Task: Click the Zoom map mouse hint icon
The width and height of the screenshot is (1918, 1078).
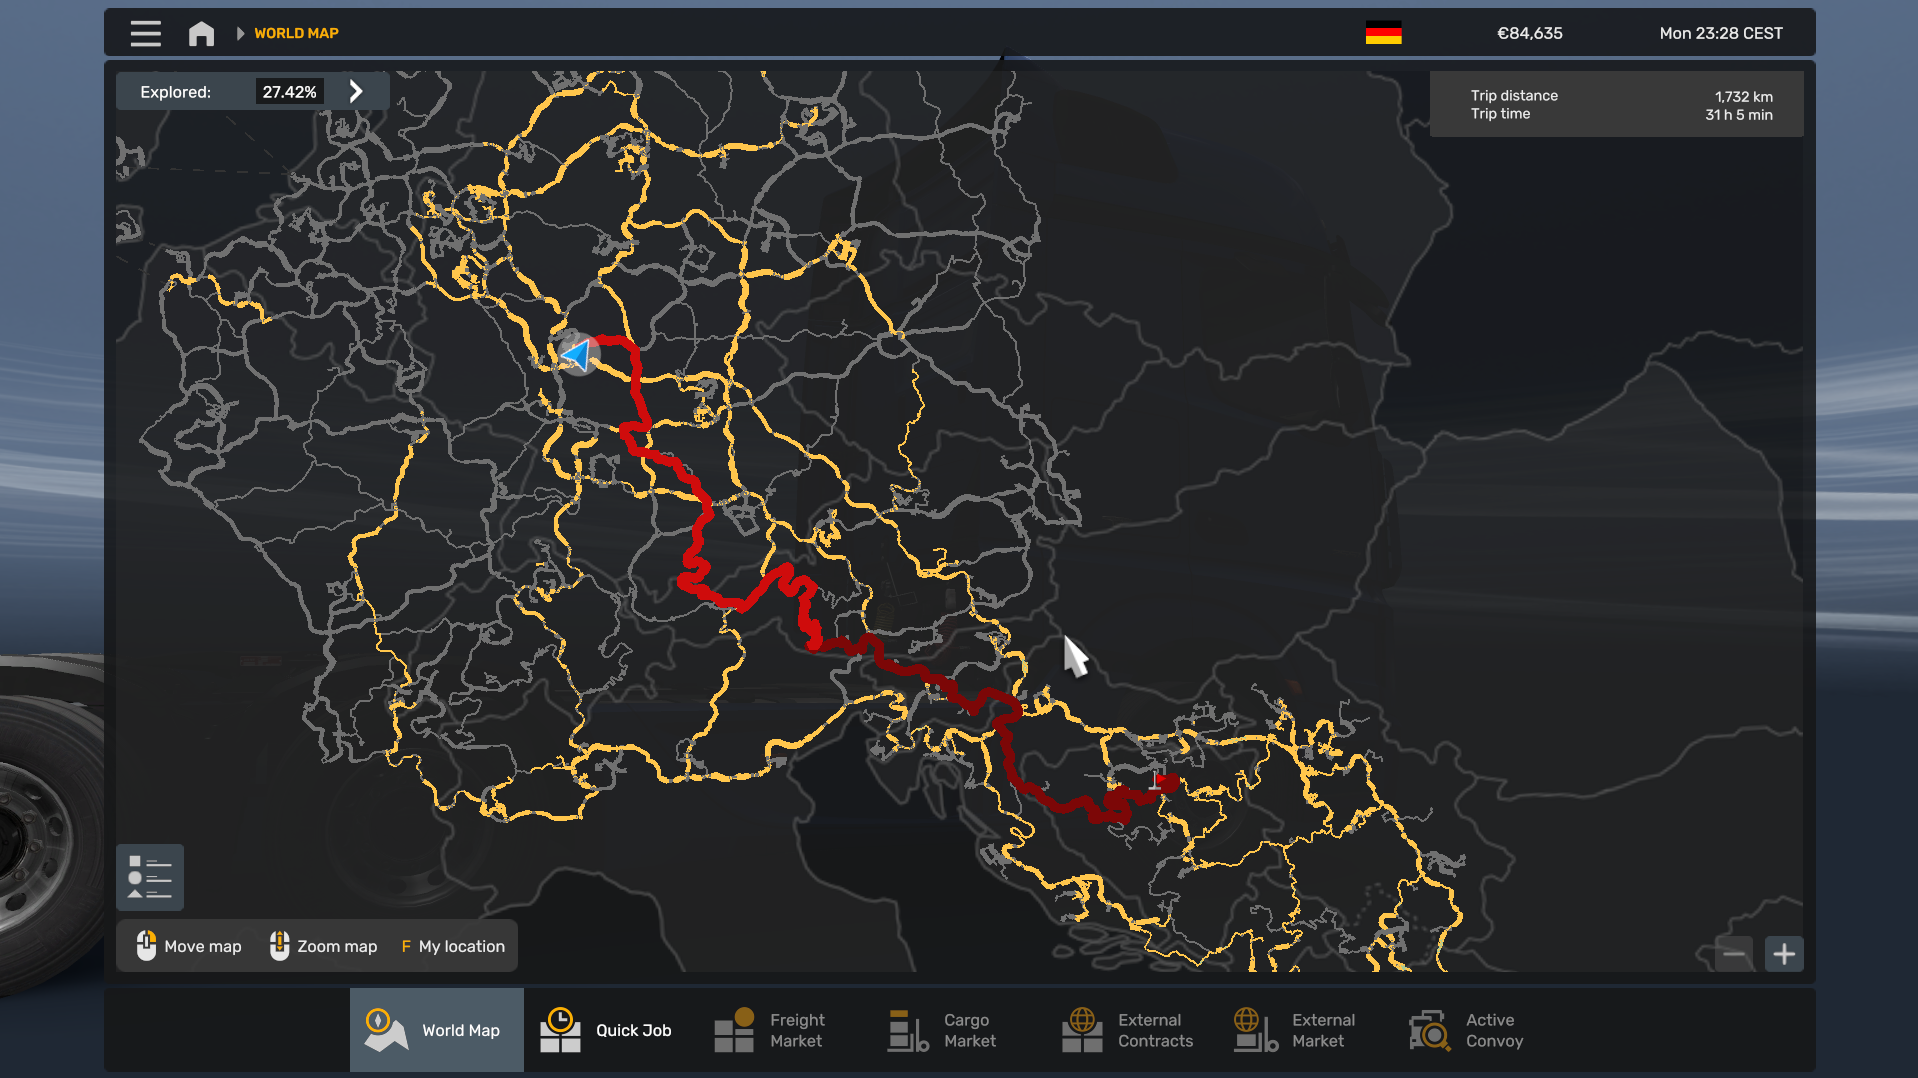Action: pyautogui.click(x=279, y=945)
